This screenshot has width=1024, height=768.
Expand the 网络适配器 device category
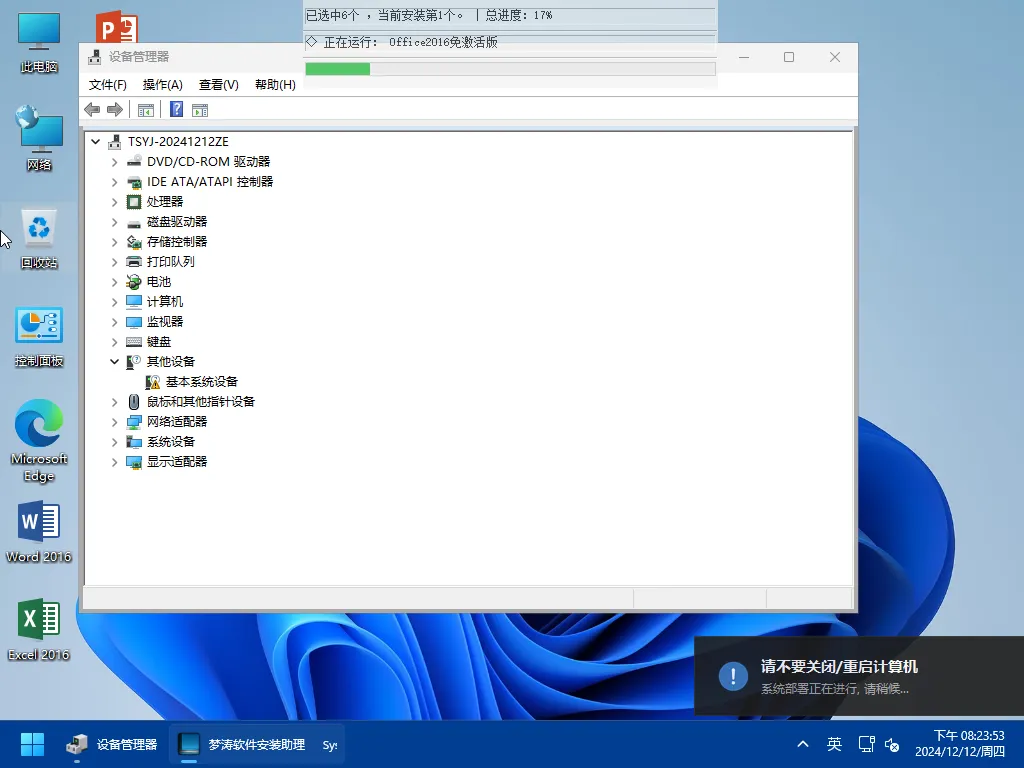point(114,421)
